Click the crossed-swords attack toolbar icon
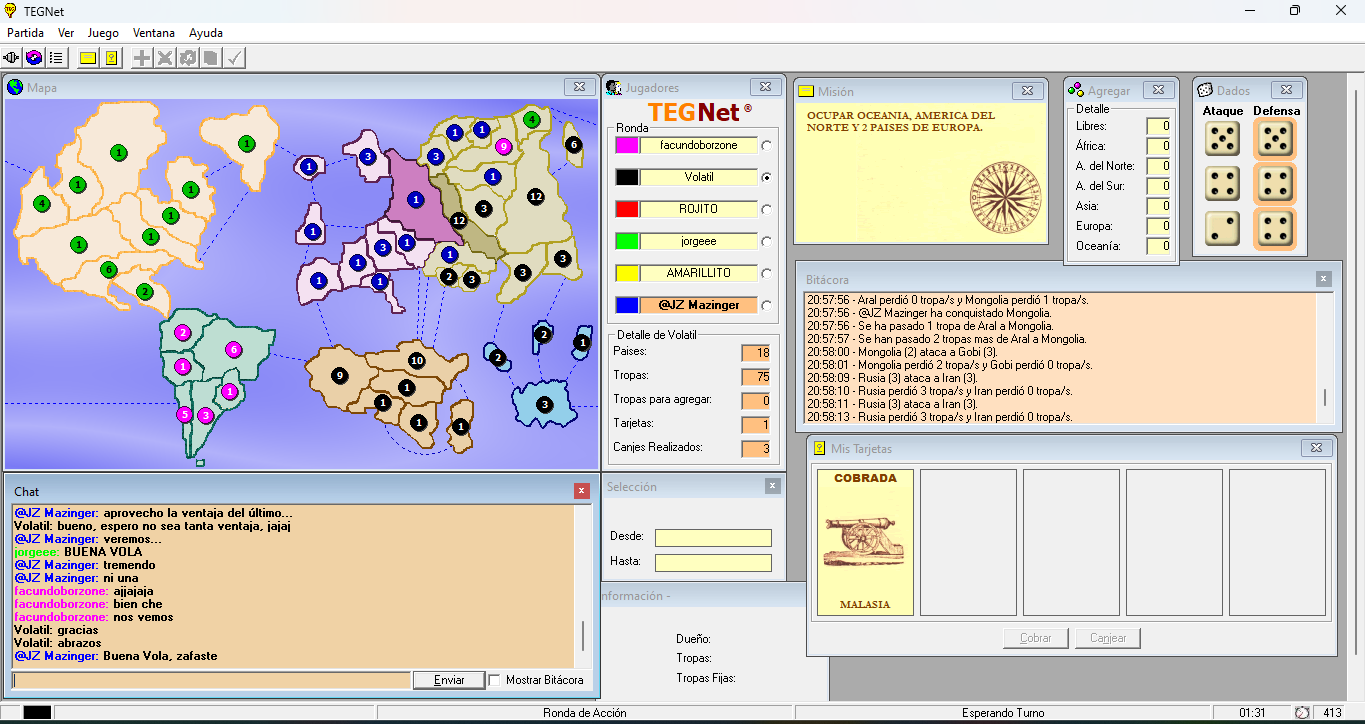 click(165, 58)
